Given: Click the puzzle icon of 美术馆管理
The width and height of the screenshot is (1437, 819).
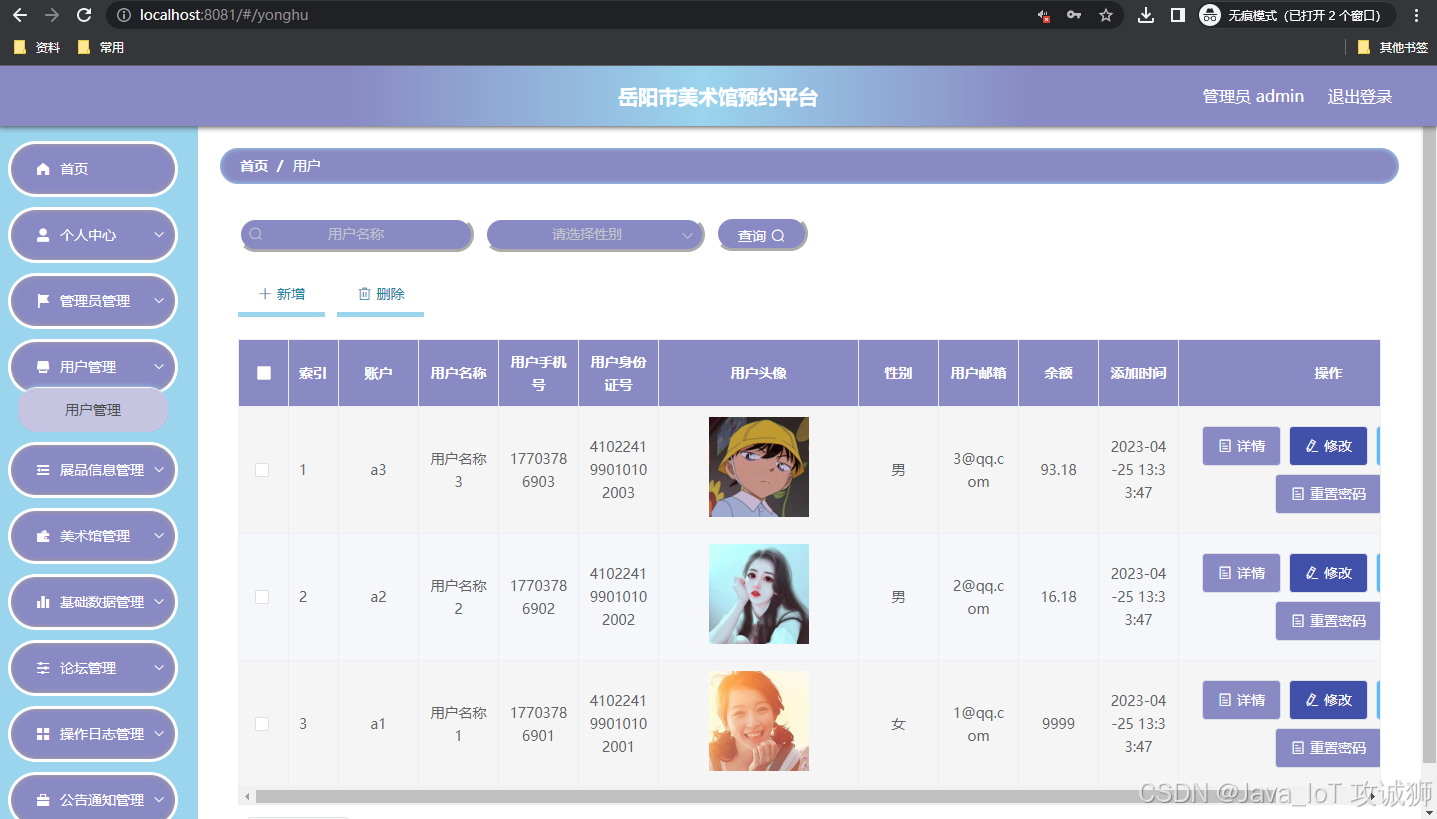Looking at the screenshot, I should 43,536.
